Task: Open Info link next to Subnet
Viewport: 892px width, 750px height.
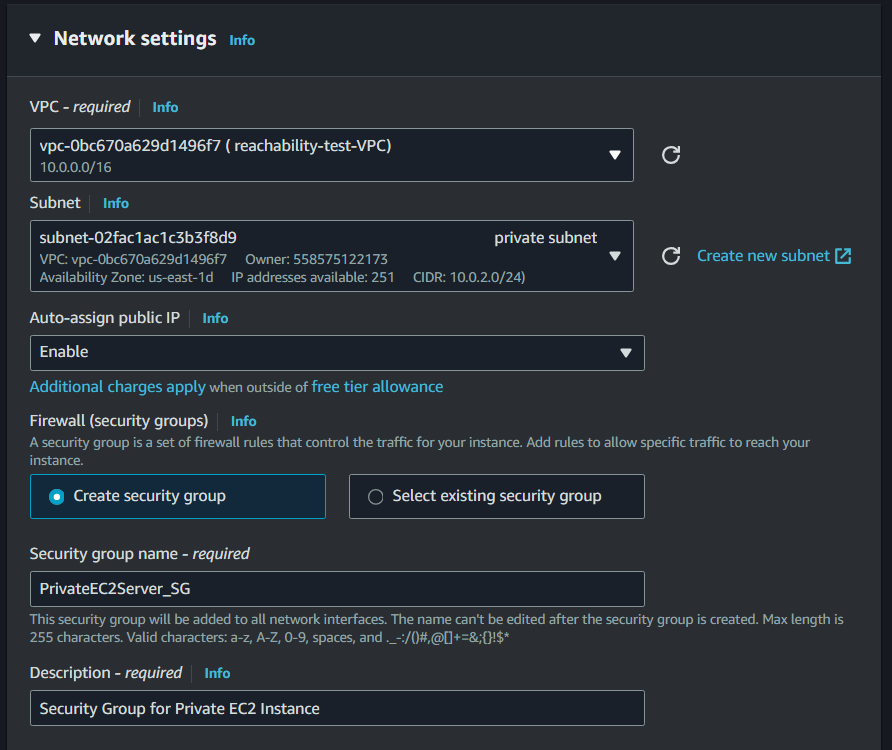Action: point(115,203)
